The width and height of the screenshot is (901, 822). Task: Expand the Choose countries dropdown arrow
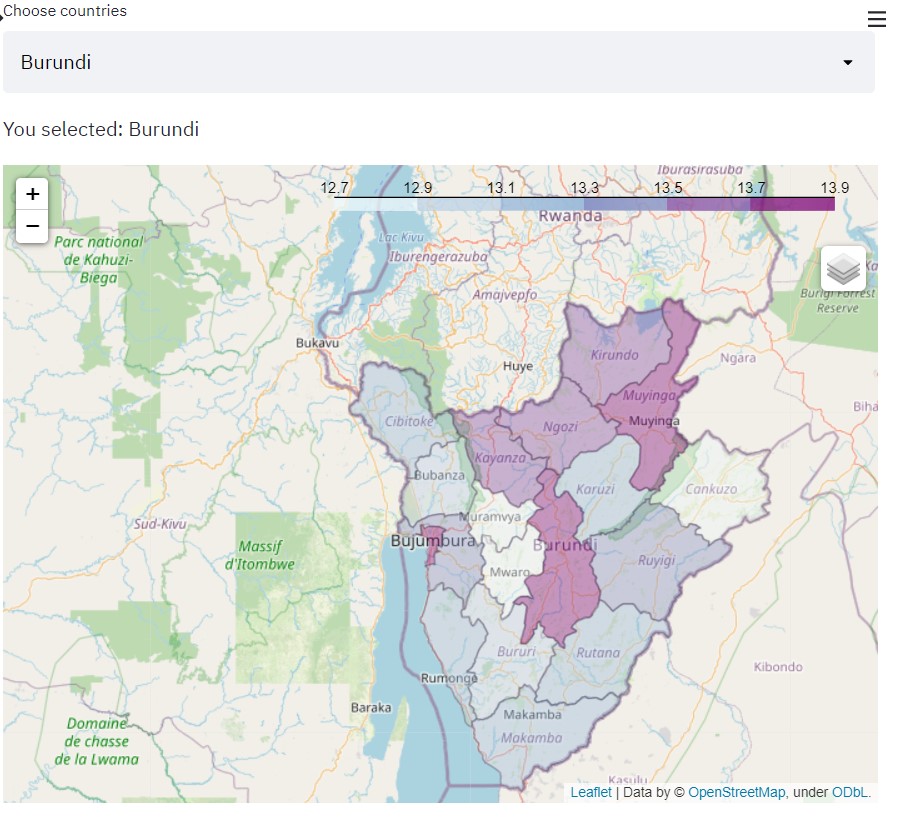pyautogui.click(x=848, y=63)
